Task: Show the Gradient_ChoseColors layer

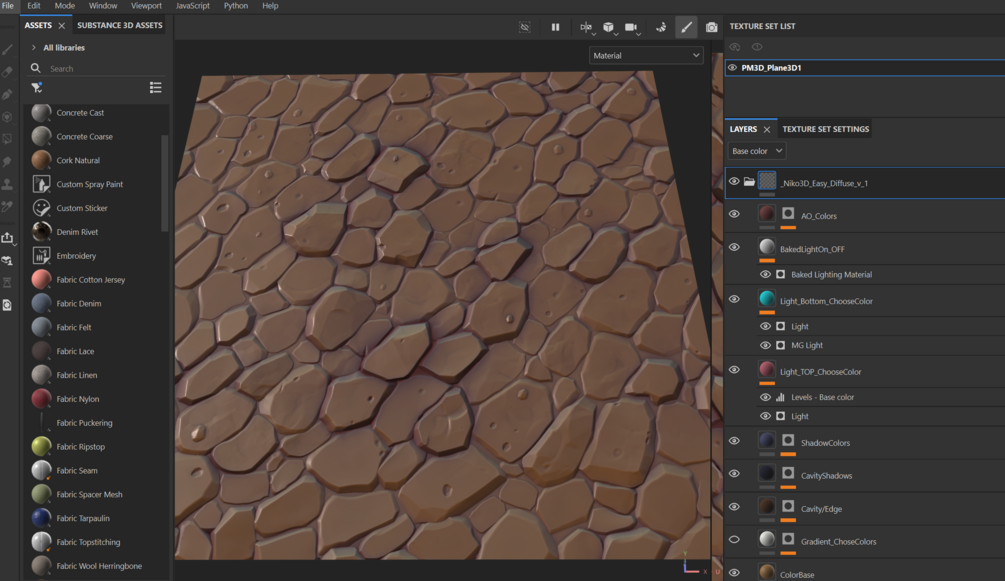Action: pyautogui.click(x=734, y=540)
